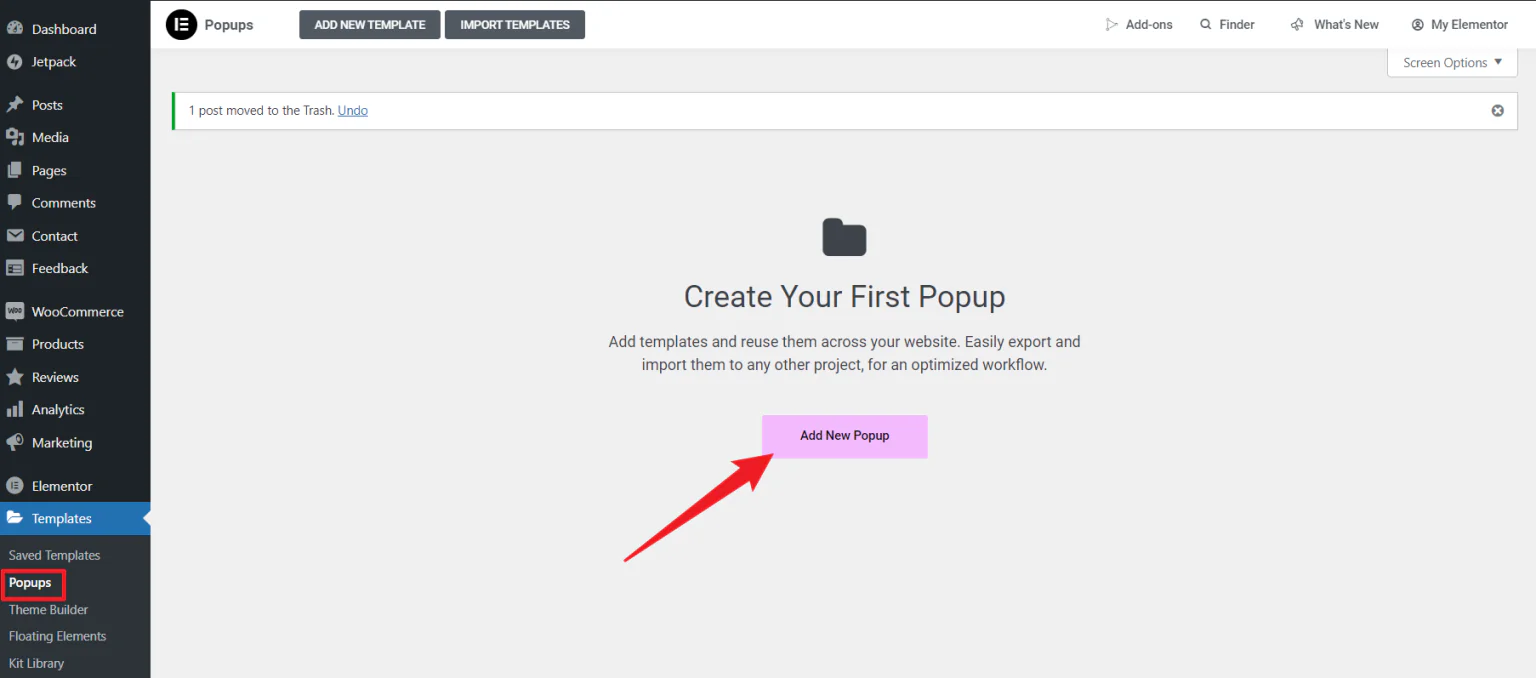Viewport: 1536px width, 678px height.
Task: Click the Elementor sidebar icon
Action: pos(15,486)
